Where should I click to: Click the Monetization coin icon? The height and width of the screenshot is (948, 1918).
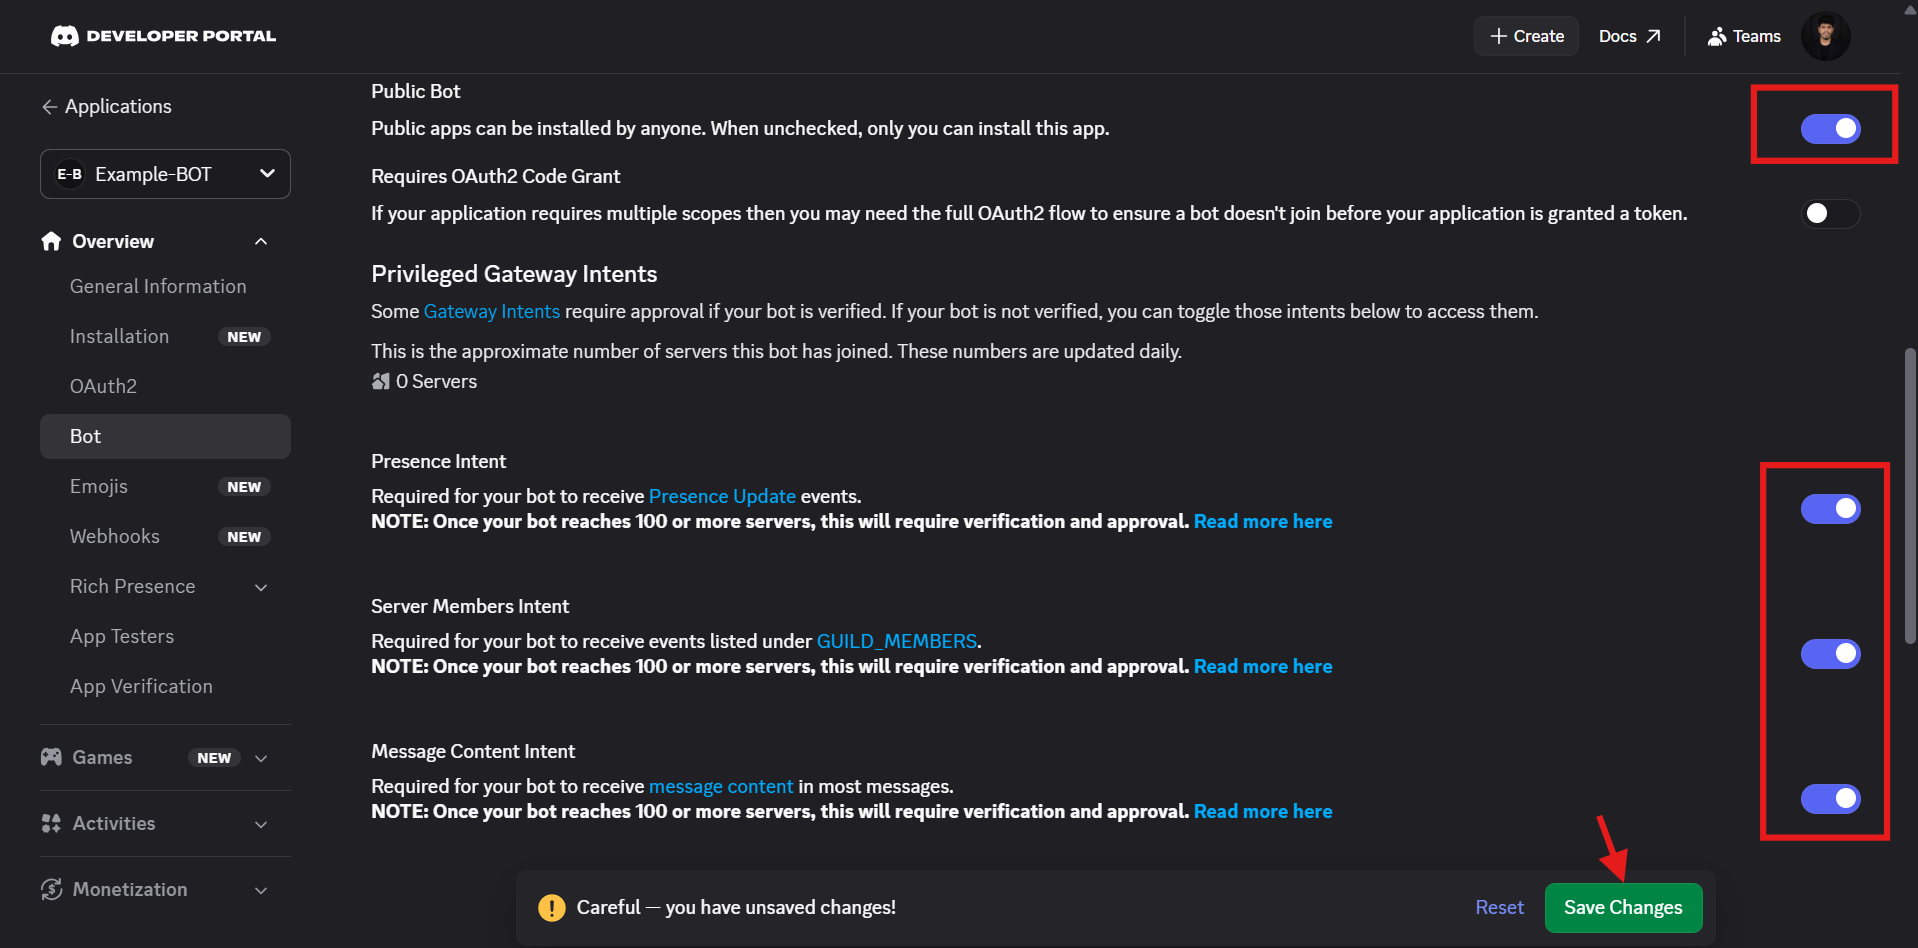(51, 889)
